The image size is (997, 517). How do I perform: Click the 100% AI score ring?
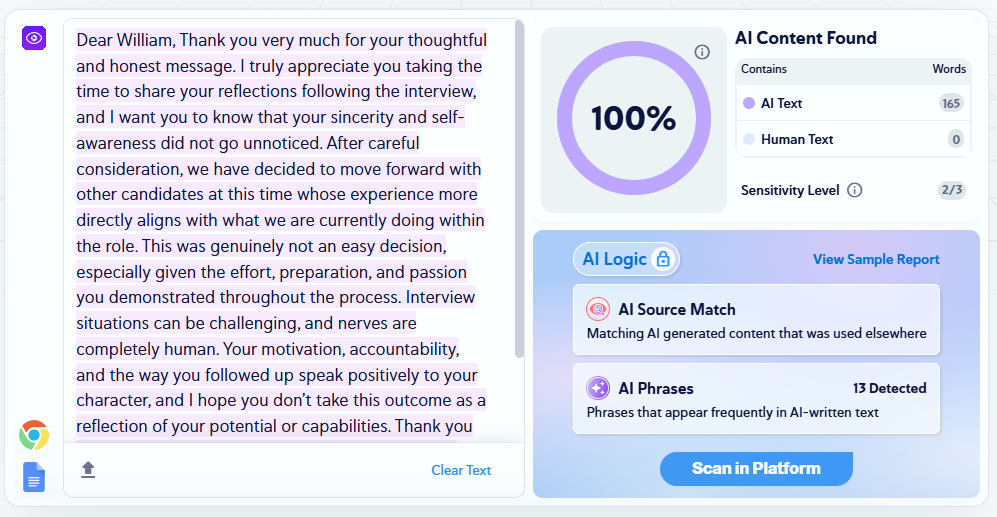click(x=634, y=119)
